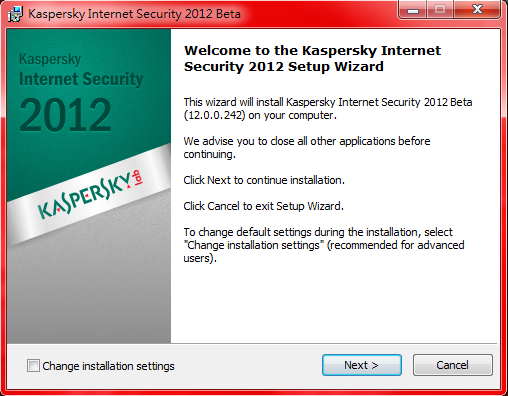
Task: Click the version number 12.0.0.242 text
Action: click(x=215, y=115)
